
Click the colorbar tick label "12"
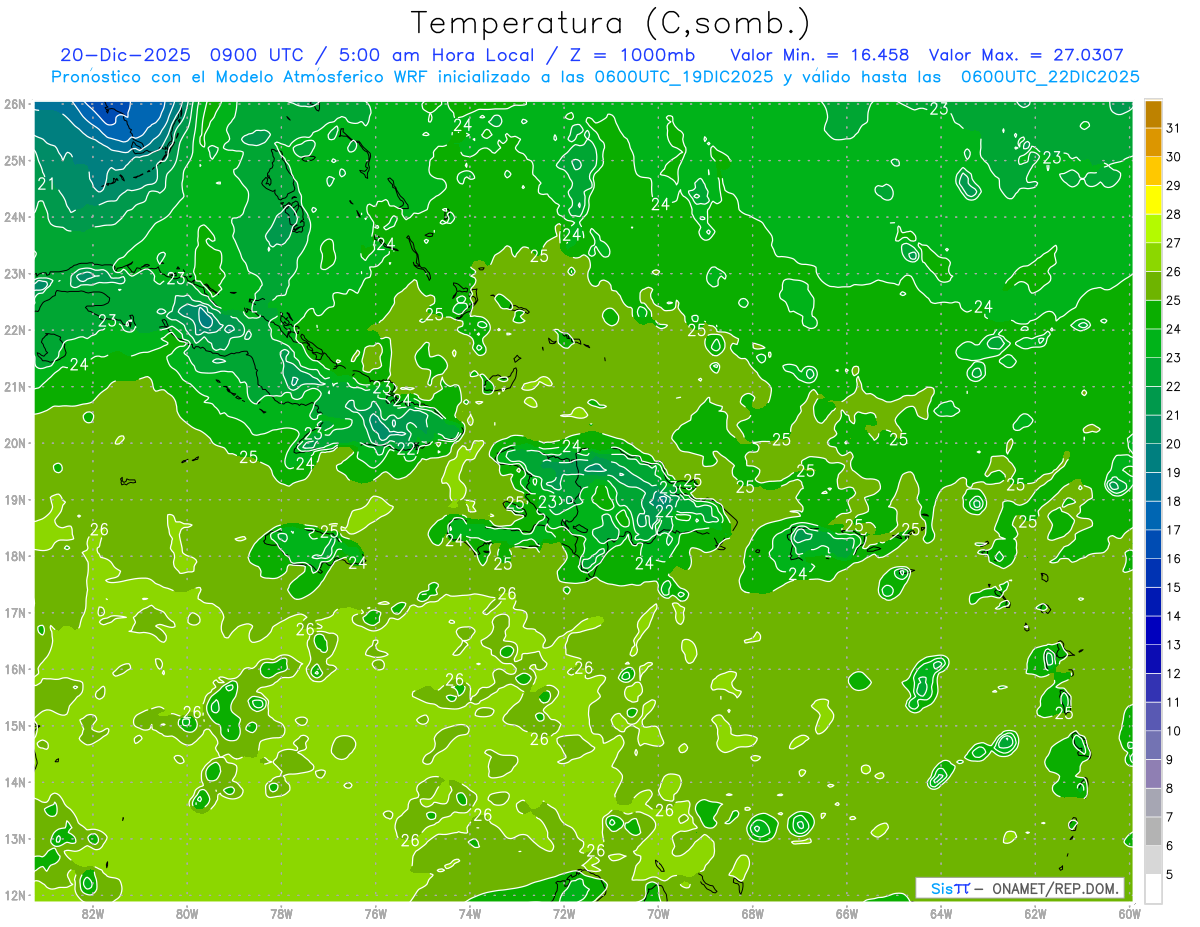pyautogui.click(x=1174, y=673)
